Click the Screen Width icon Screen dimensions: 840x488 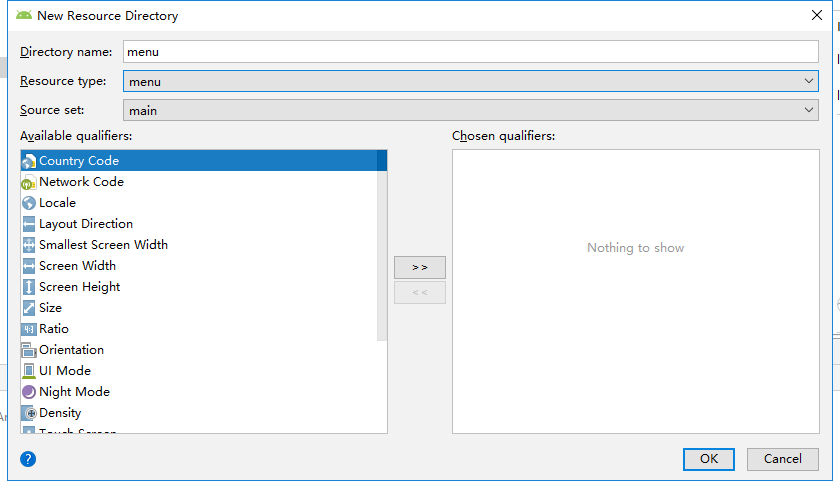(x=29, y=266)
